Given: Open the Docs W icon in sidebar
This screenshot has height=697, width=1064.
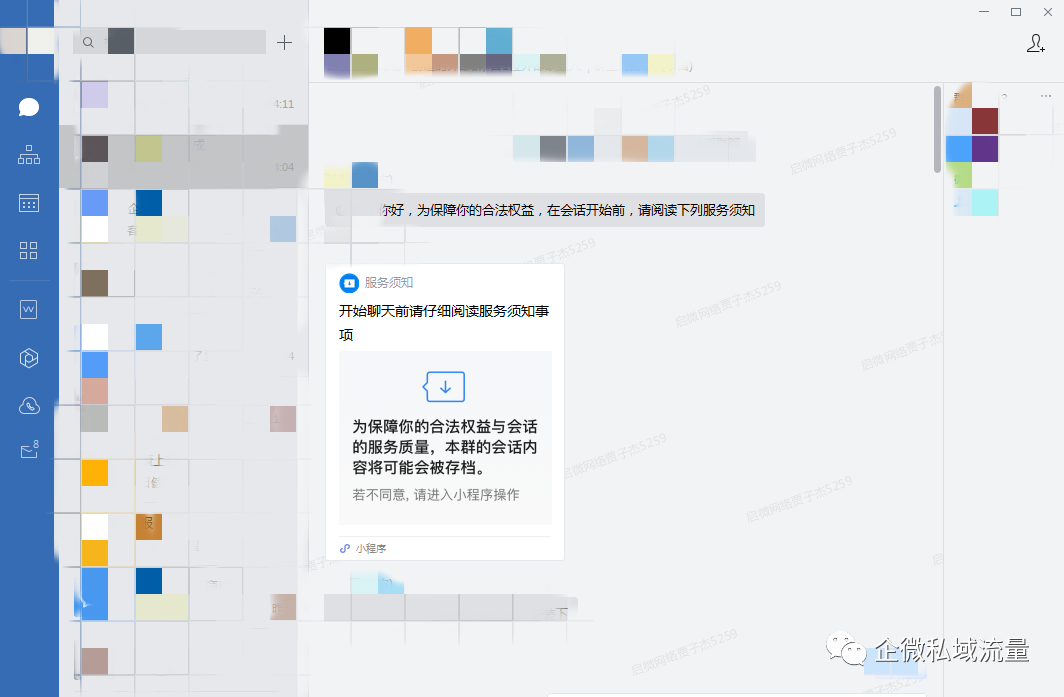Looking at the screenshot, I should [28, 309].
